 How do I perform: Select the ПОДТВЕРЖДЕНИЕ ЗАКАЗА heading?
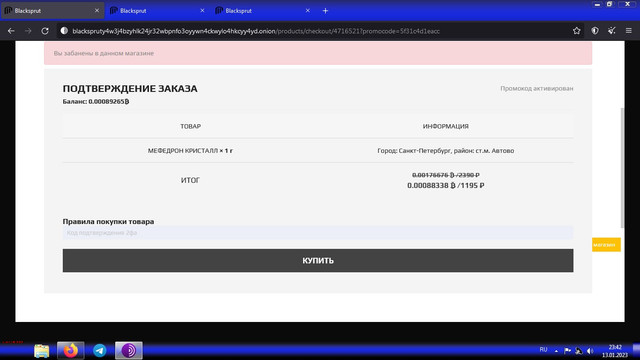pyautogui.click(x=130, y=89)
